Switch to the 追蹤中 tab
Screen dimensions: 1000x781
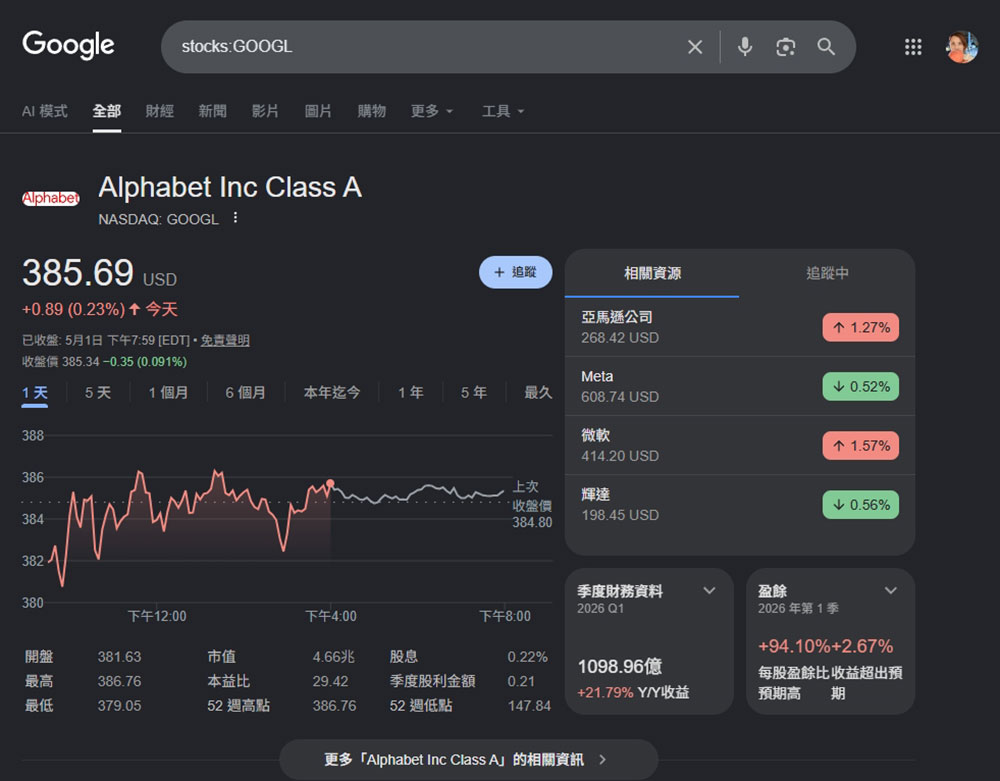click(x=827, y=273)
